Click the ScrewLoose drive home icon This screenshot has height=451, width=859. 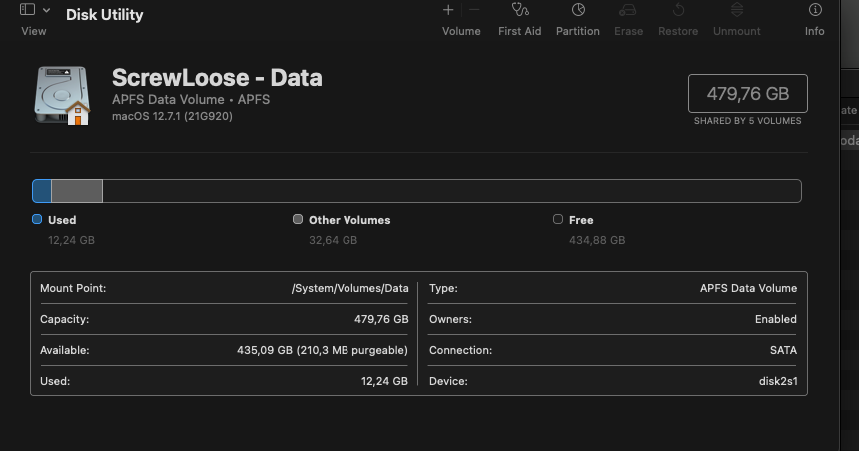62,95
